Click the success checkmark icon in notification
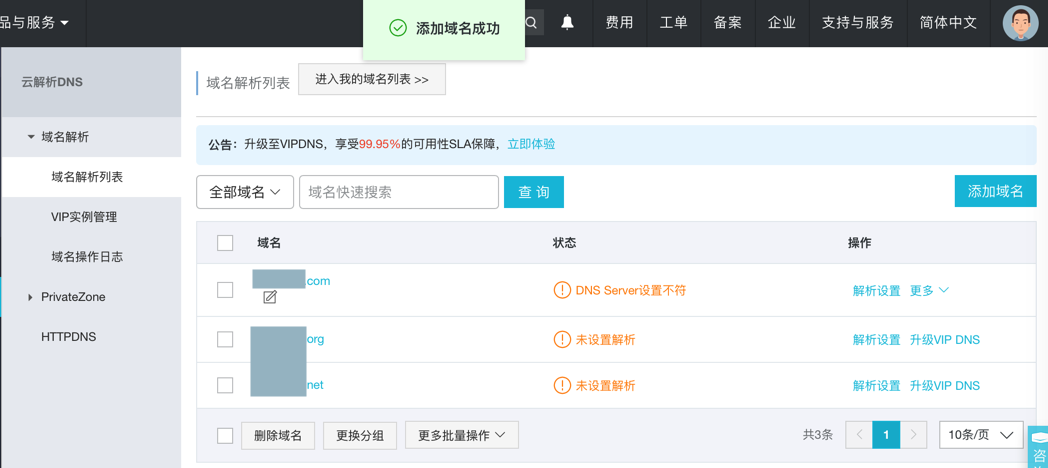 [398, 28]
